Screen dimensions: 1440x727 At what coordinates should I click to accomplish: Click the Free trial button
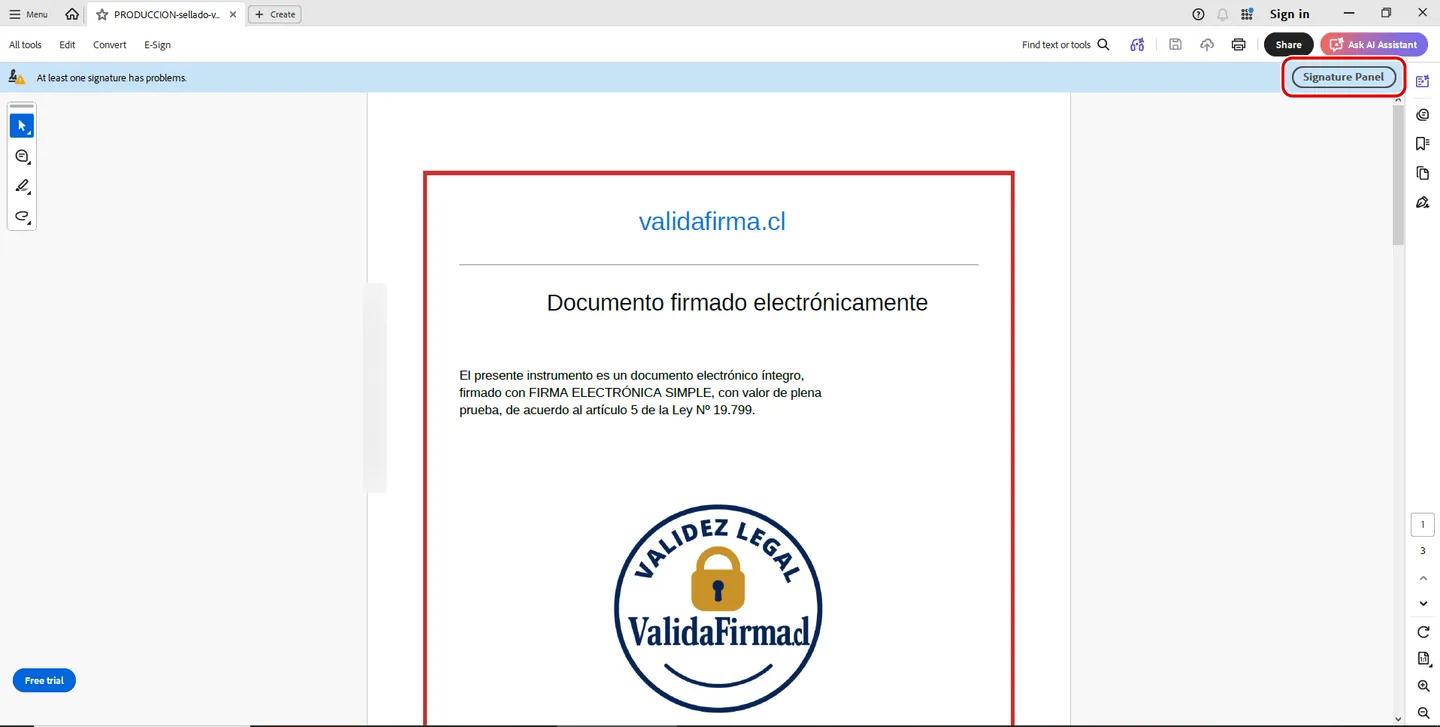pos(44,681)
